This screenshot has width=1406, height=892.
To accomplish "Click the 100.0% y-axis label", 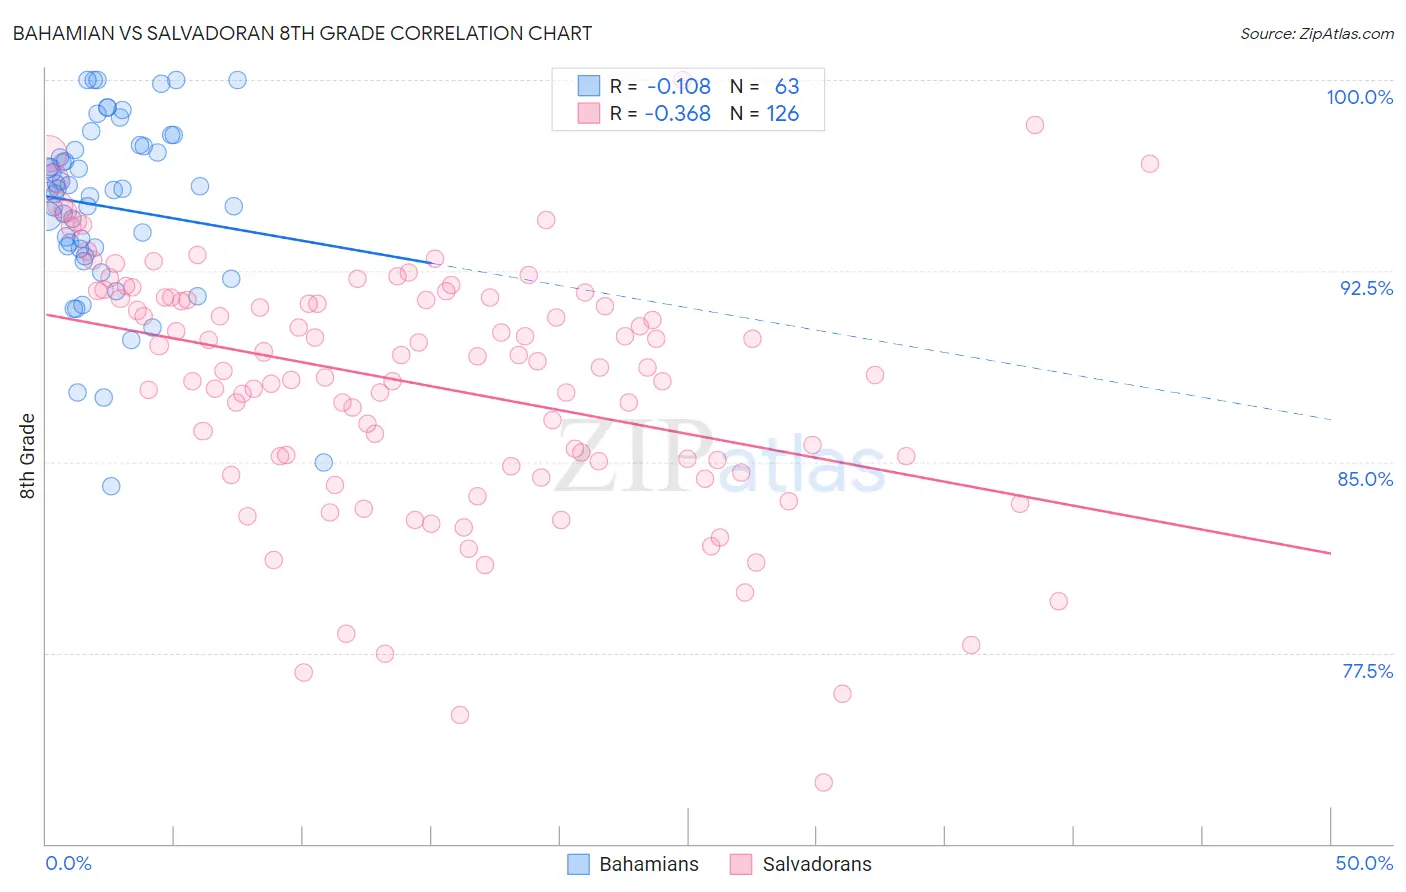I will pos(1360,97).
